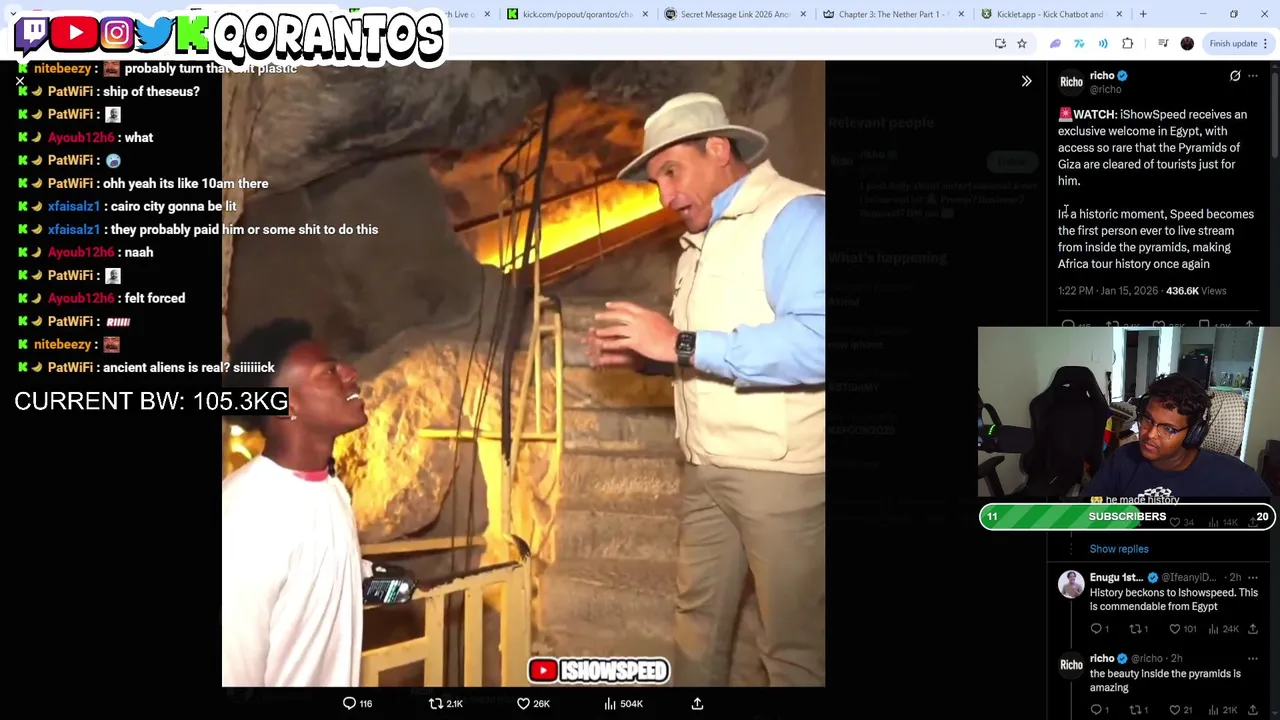This screenshot has width=1280, height=720.
Task: Share the video tweet via upload icon
Action: (697, 704)
